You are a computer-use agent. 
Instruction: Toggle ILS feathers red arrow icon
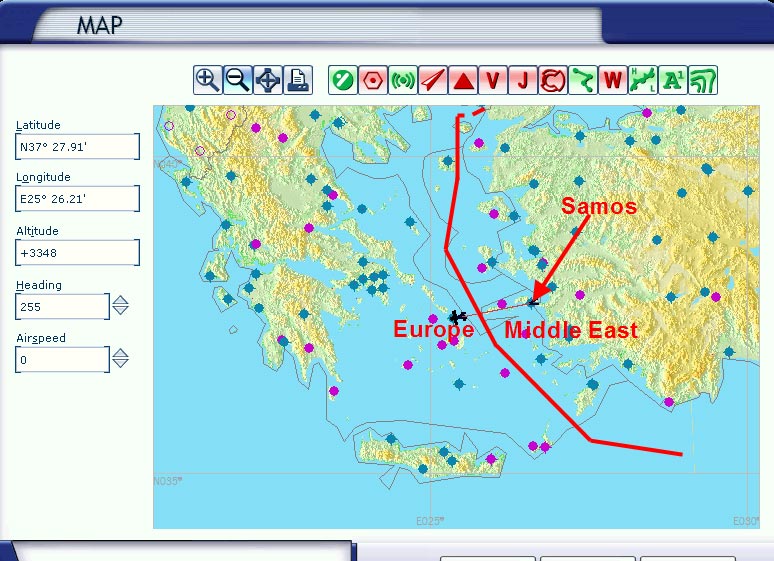pyautogui.click(x=433, y=80)
